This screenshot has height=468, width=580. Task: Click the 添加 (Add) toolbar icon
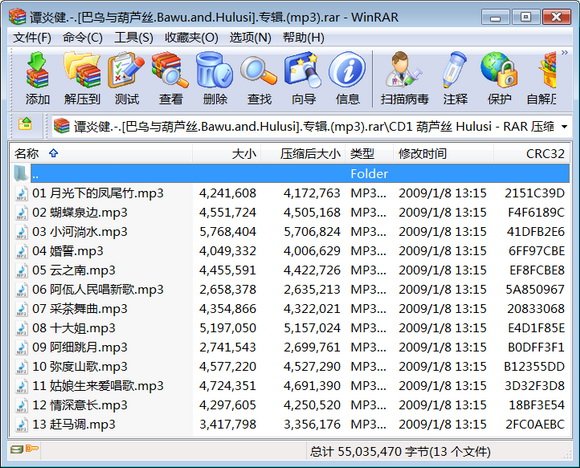point(37,79)
